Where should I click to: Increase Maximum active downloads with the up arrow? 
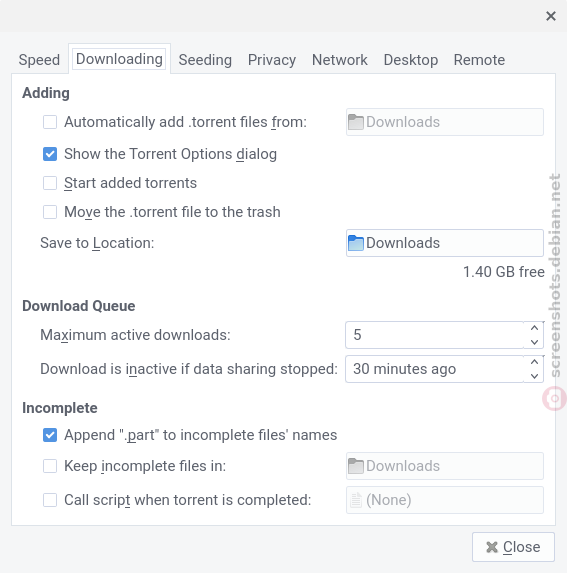point(534,328)
